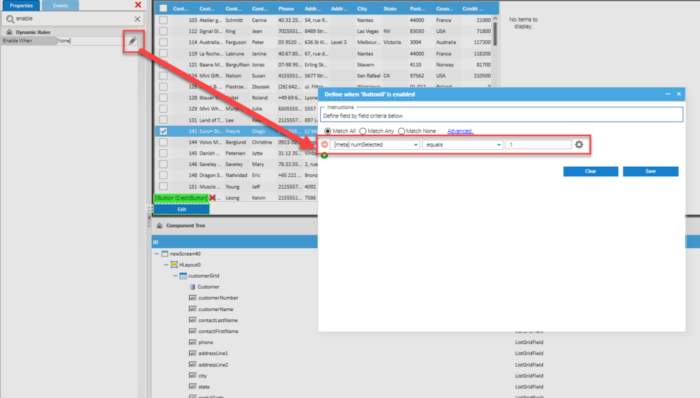This screenshot has height=398, width=700.
Task: Click the red X beside the Button ID label
Action: point(212,198)
